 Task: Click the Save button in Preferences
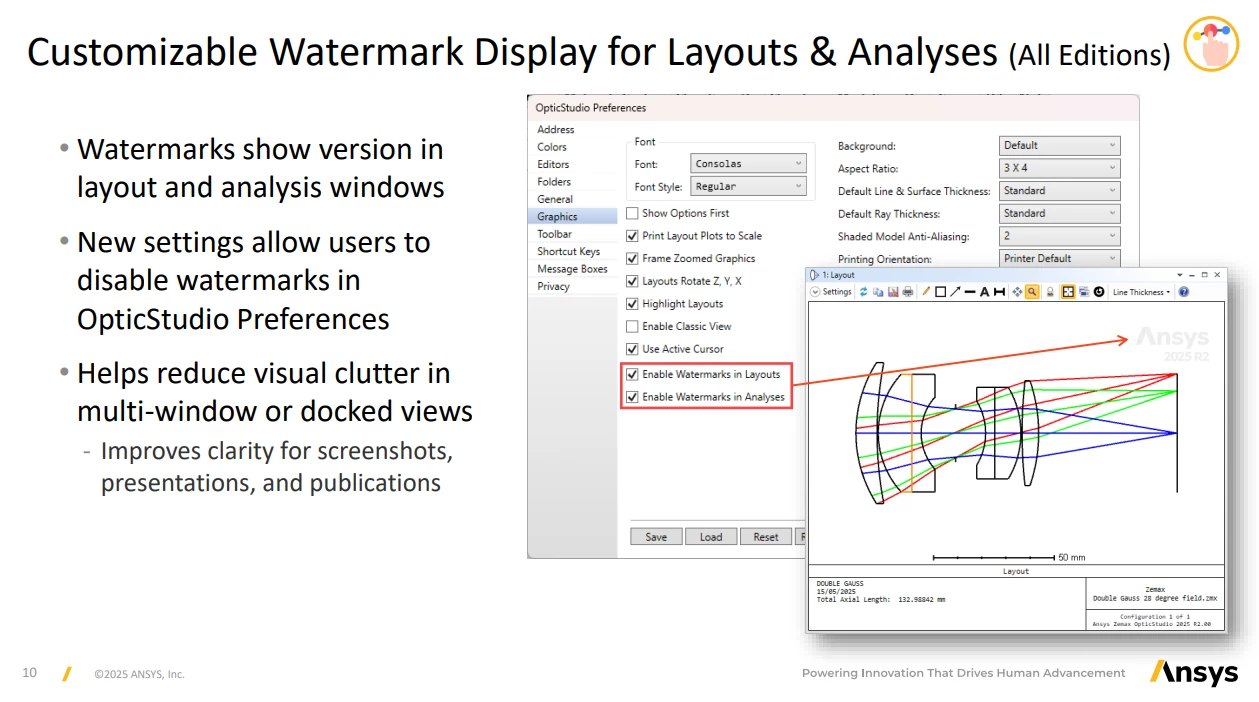[656, 537]
